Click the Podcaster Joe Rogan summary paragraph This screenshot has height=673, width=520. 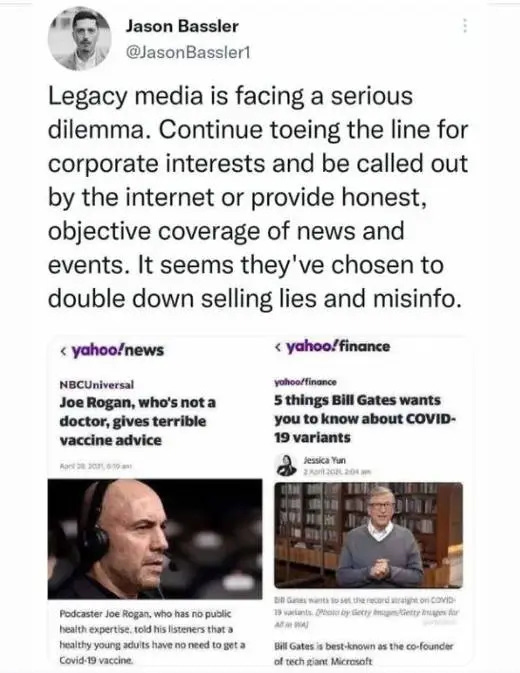point(152,637)
